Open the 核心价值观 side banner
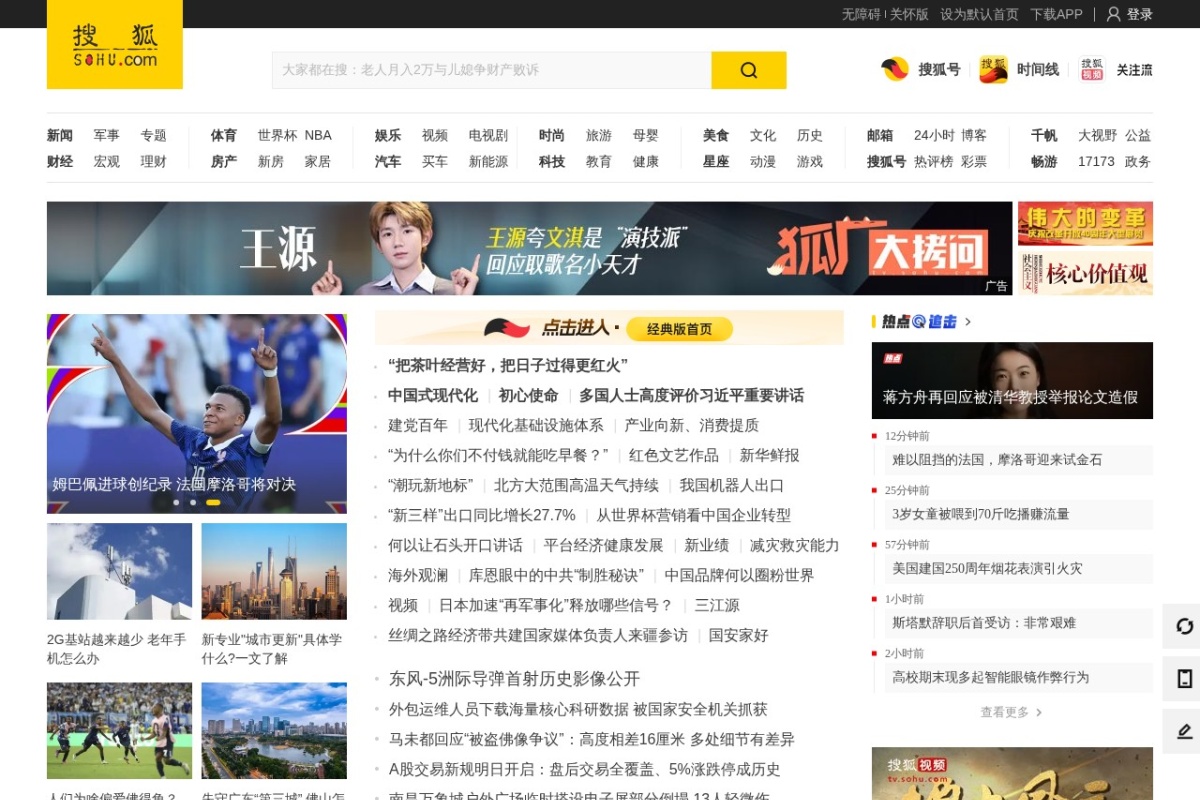Screen dimensions: 1200x800 pos(1085,272)
